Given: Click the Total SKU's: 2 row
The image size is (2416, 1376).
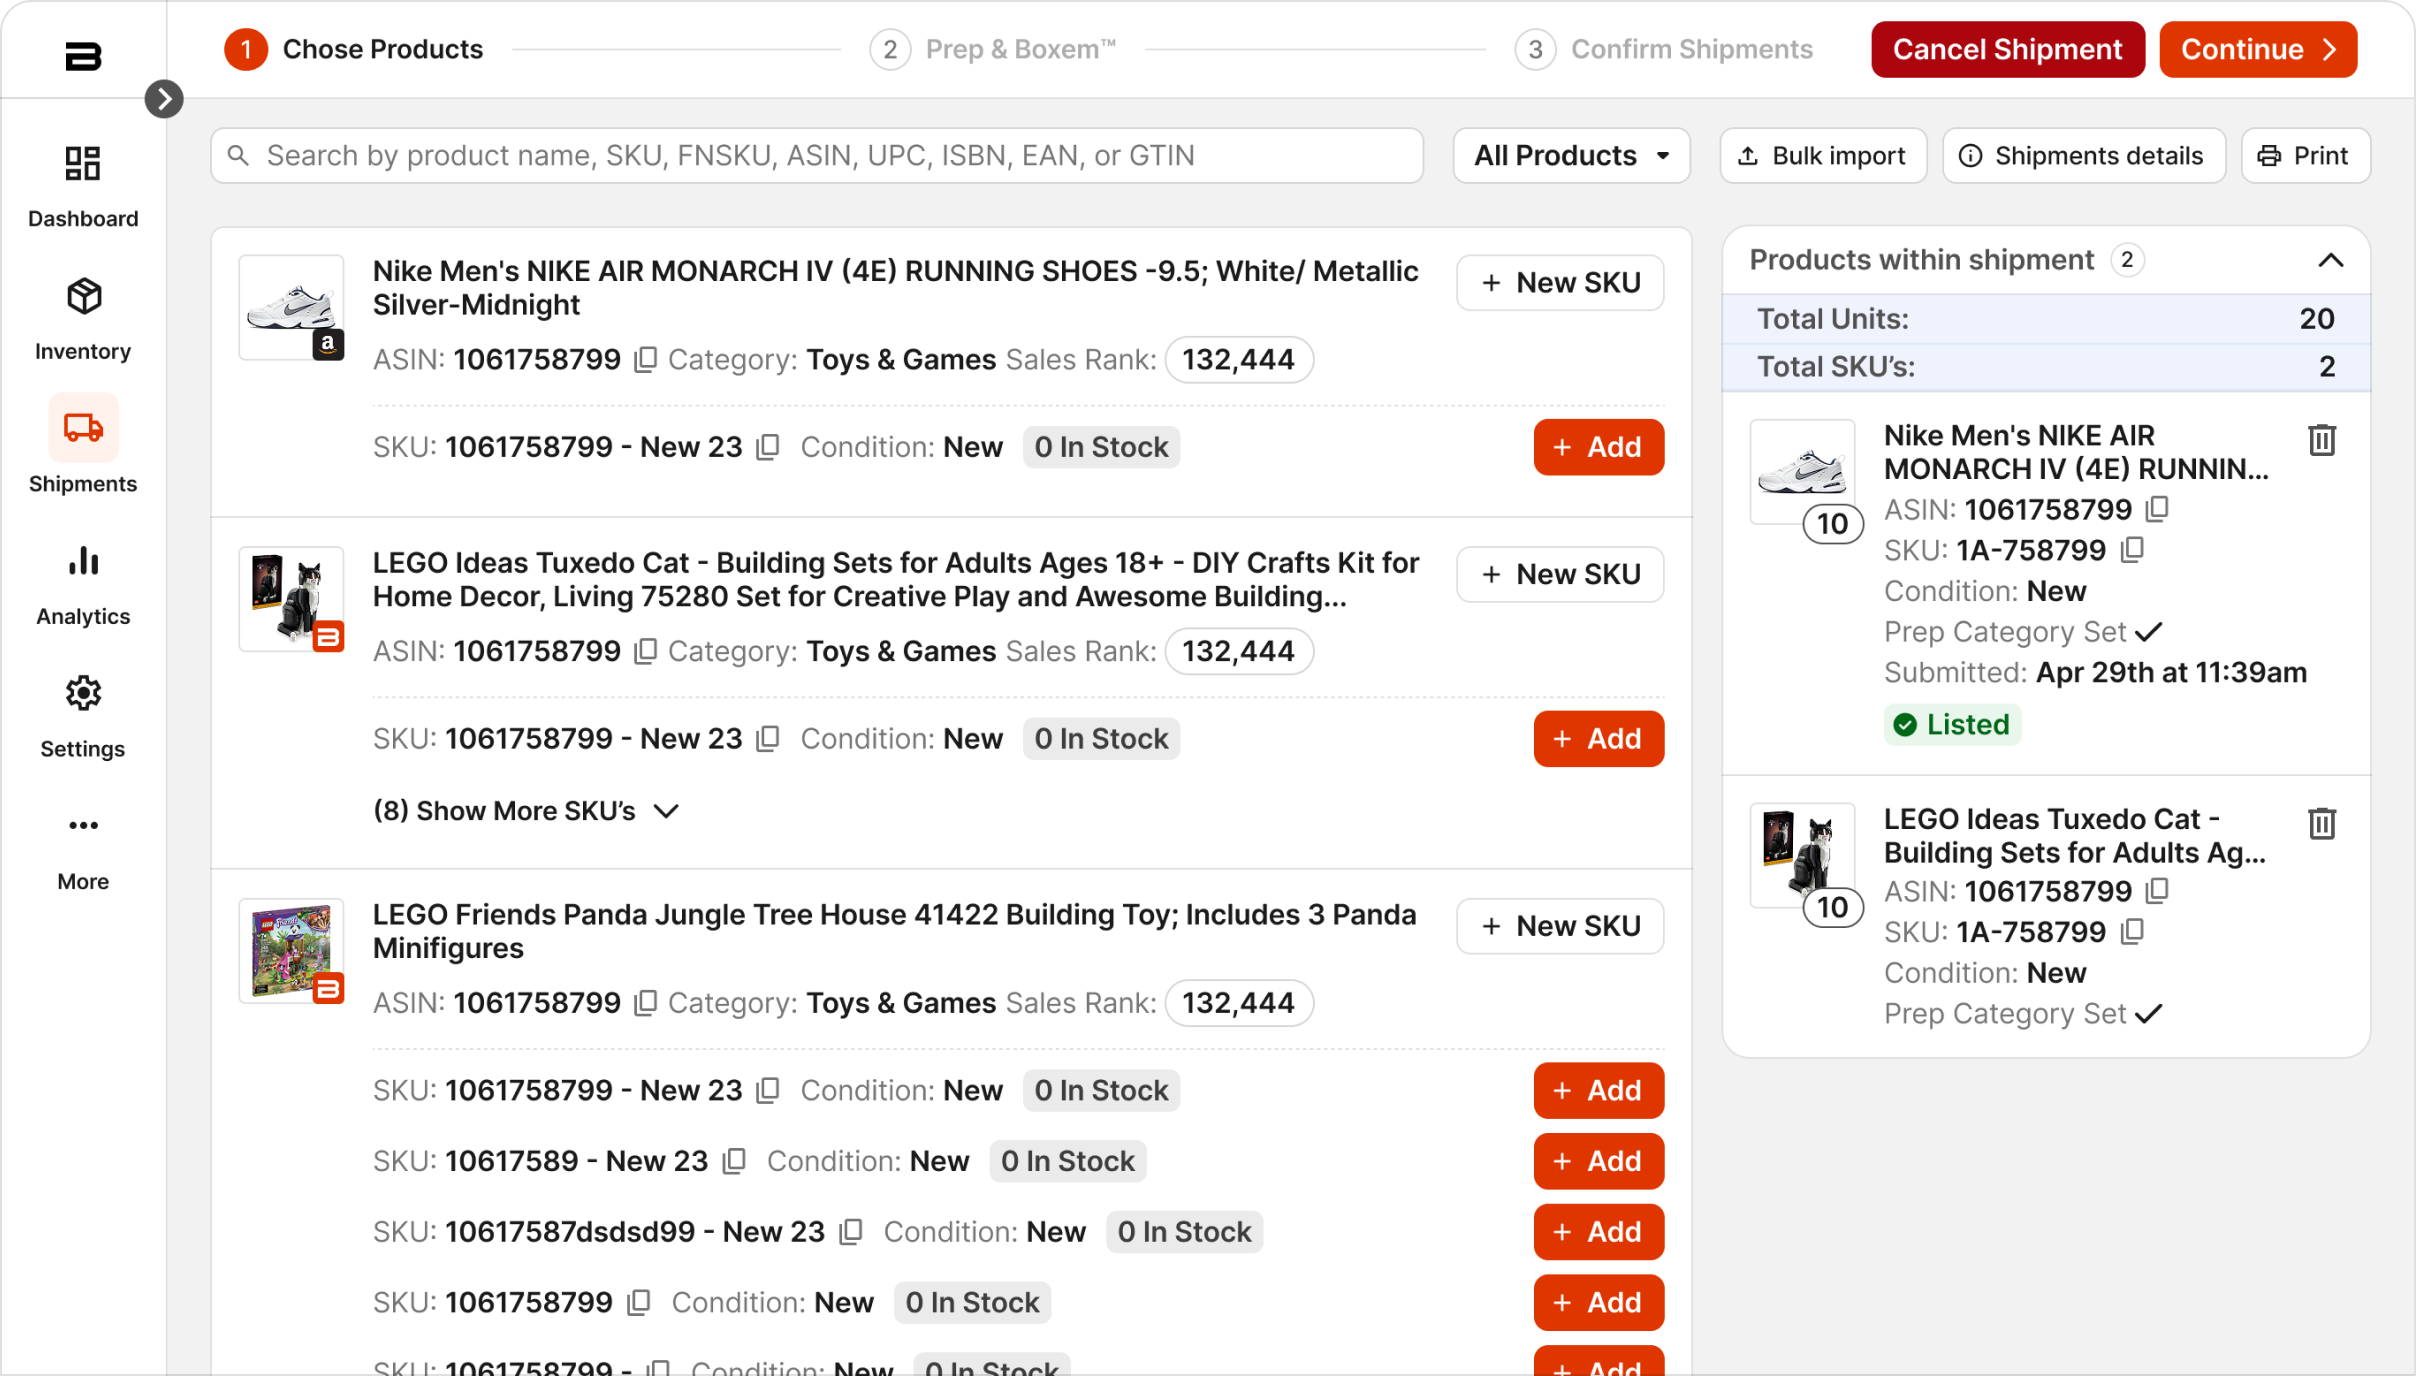Looking at the screenshot, I should [x=2046, y=367].
